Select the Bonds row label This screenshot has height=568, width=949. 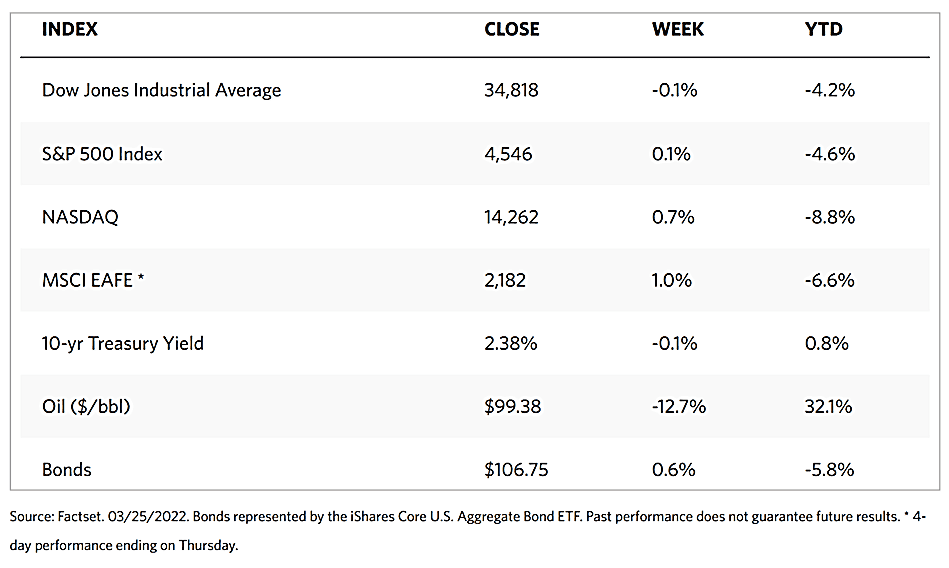[x=67, y=469]
